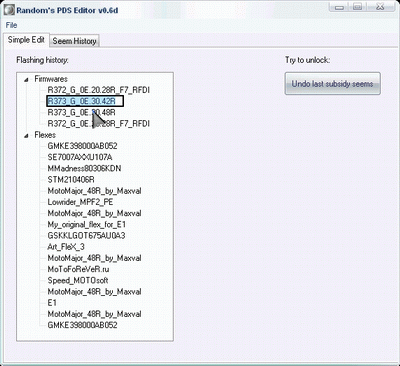
Task: Select MotoMajor_48R_by_Maxval below Lowrider_MPF2_PE
Action: click(94, 213)
